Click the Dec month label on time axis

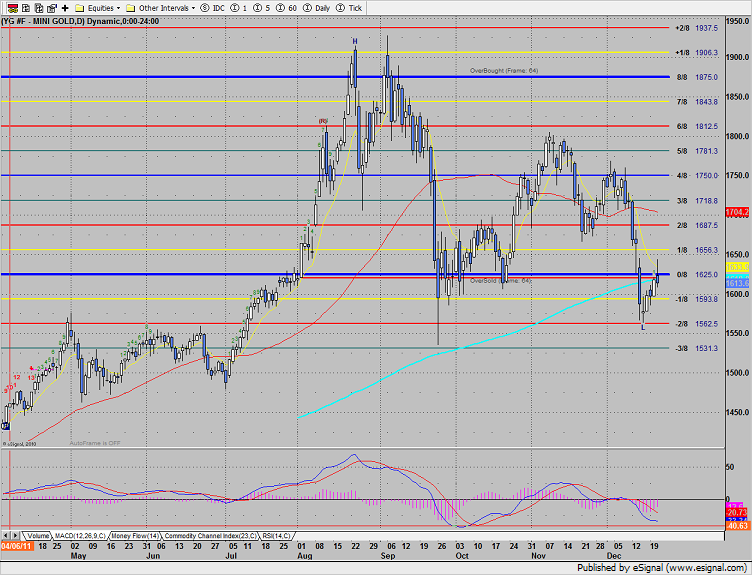614,556
